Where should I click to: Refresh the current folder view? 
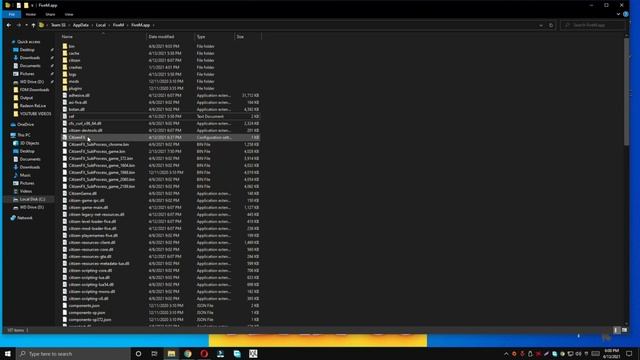tap(551, 25)
